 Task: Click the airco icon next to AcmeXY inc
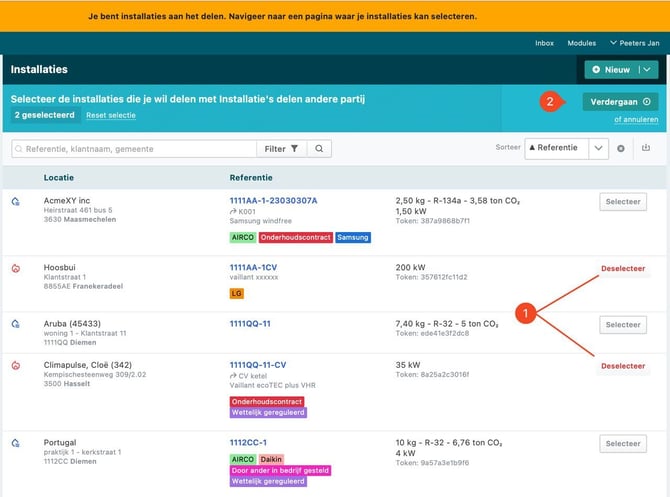tap(15, 201)
